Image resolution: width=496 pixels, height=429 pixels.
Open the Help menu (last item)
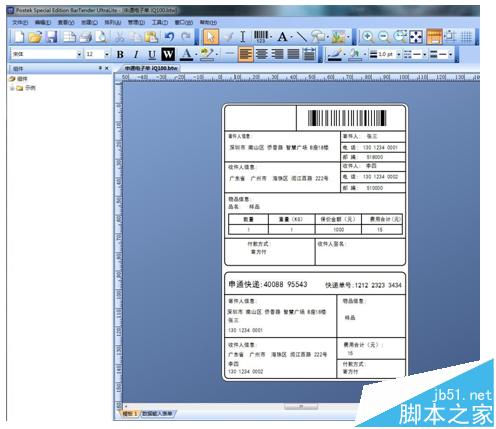pyautogui.click(x=208, y=22)
